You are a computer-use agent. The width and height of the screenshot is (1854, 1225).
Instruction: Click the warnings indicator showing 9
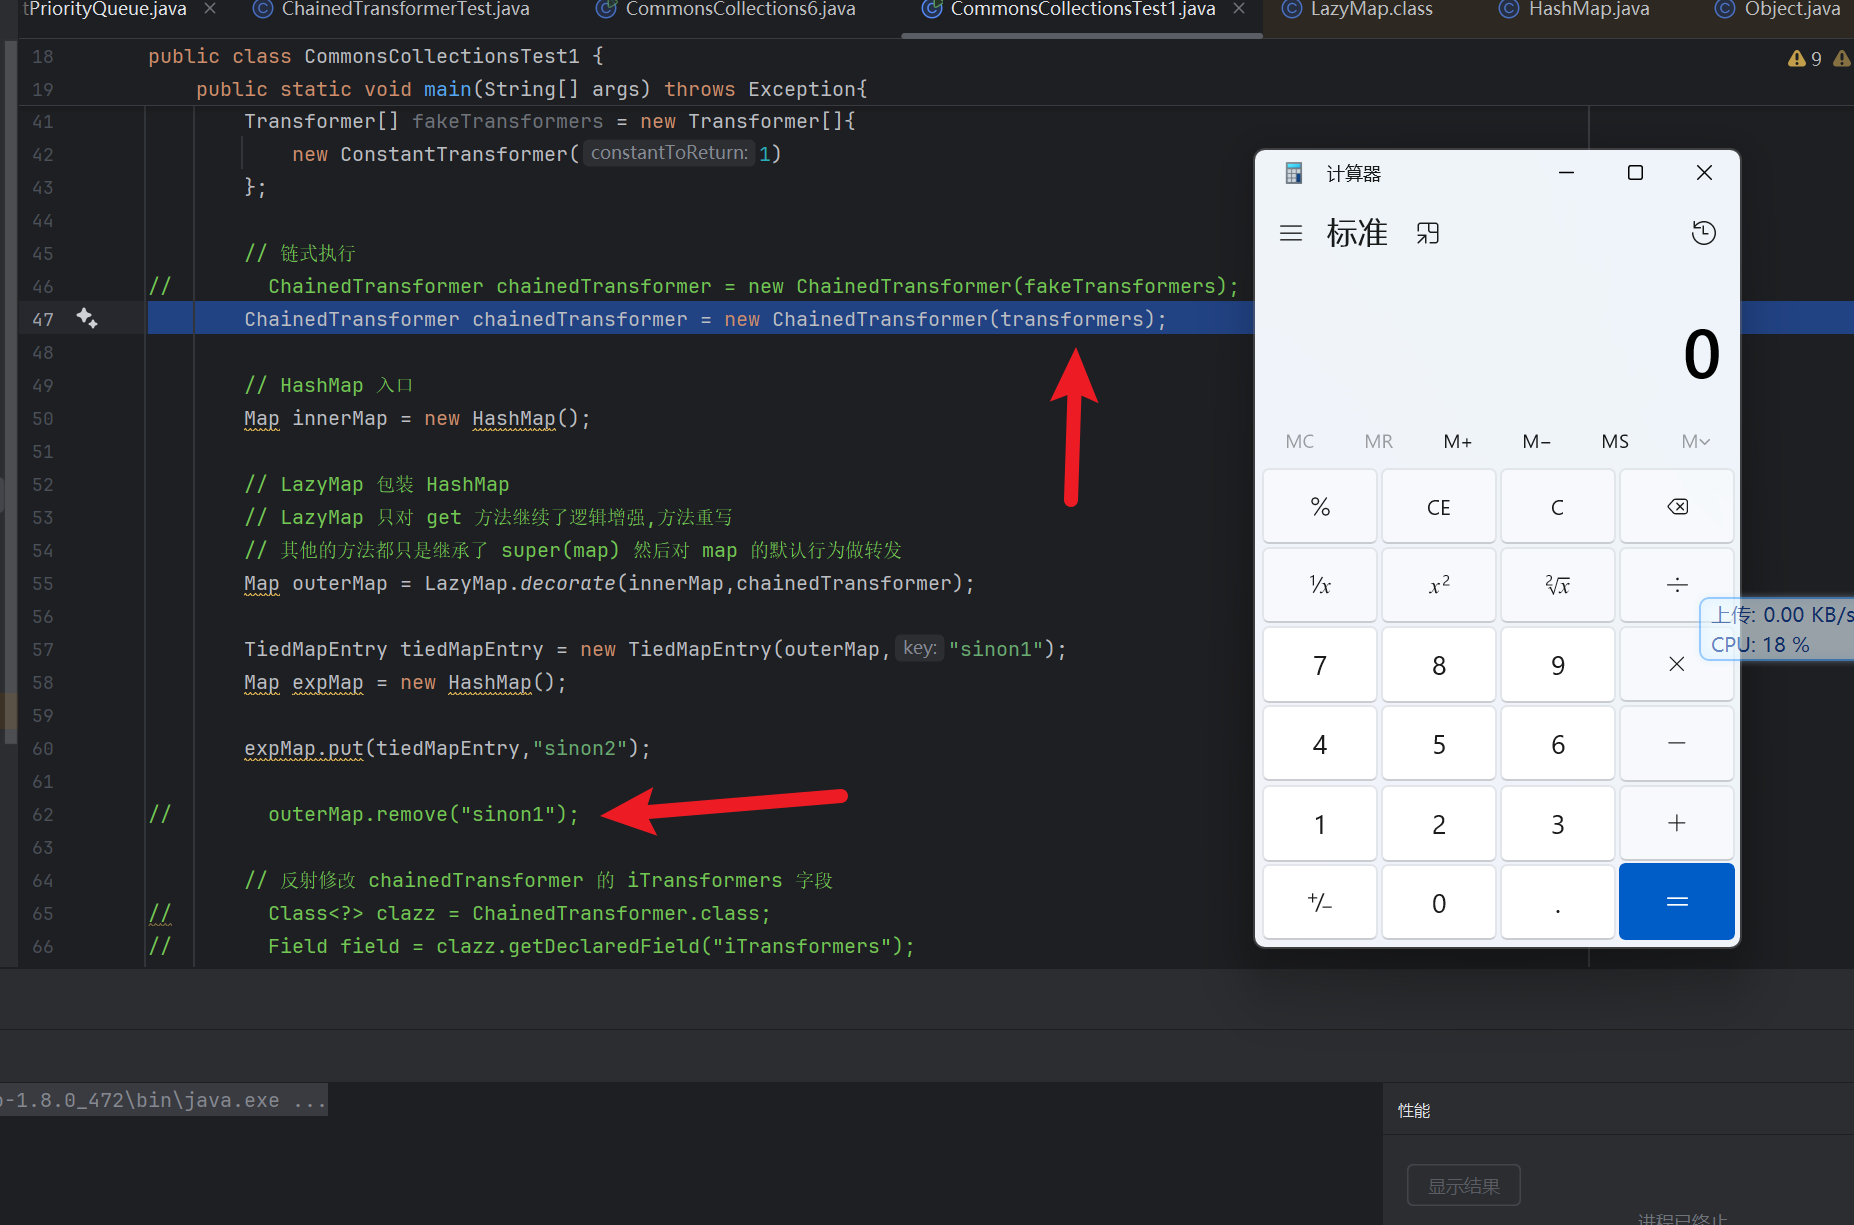[x=1806, y=59]
